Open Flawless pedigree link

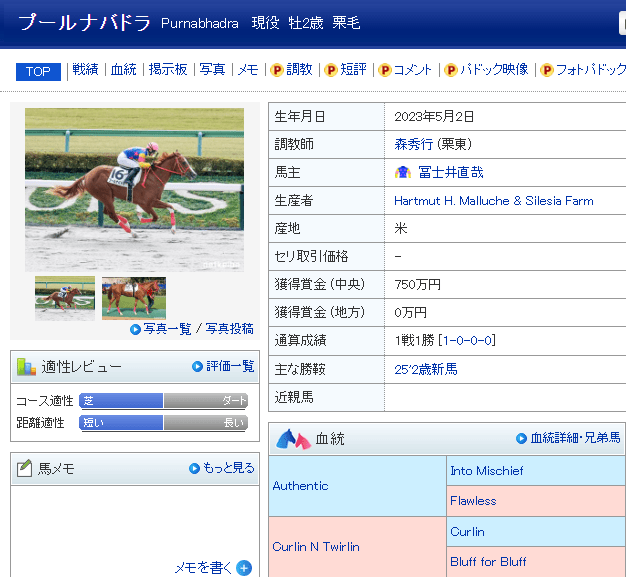tap(473, 501)
